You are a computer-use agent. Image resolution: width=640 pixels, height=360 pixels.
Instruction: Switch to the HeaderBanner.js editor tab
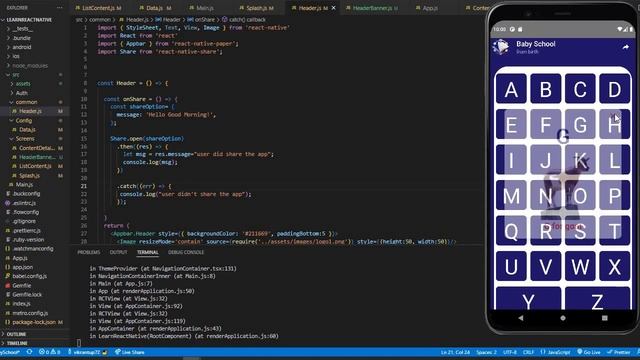[372, 8]
